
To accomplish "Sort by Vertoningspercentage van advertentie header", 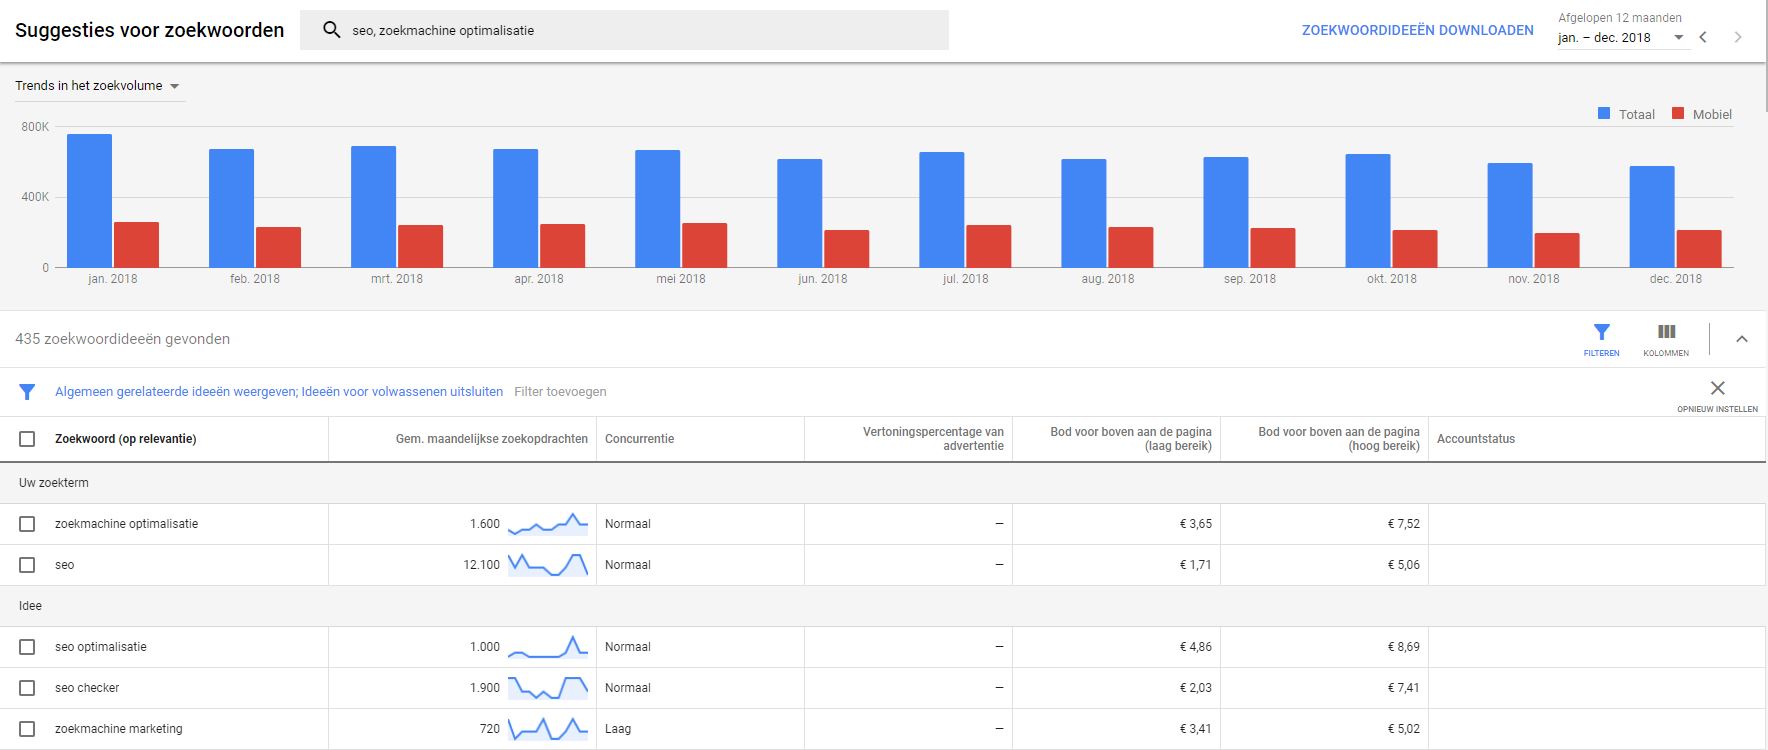I will (933, 439).
